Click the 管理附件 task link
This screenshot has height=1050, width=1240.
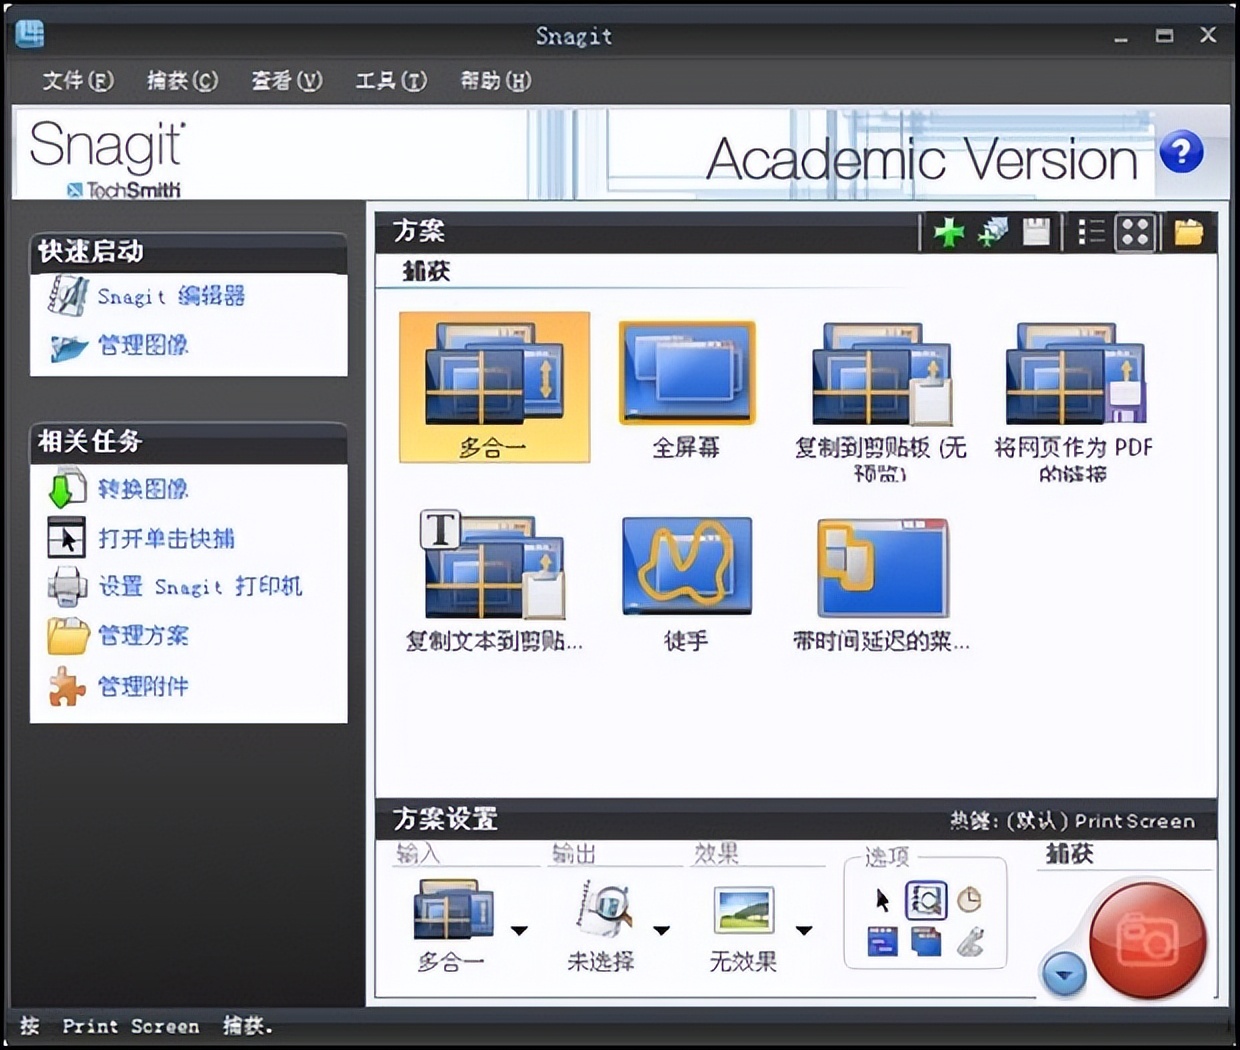(142, 687)
